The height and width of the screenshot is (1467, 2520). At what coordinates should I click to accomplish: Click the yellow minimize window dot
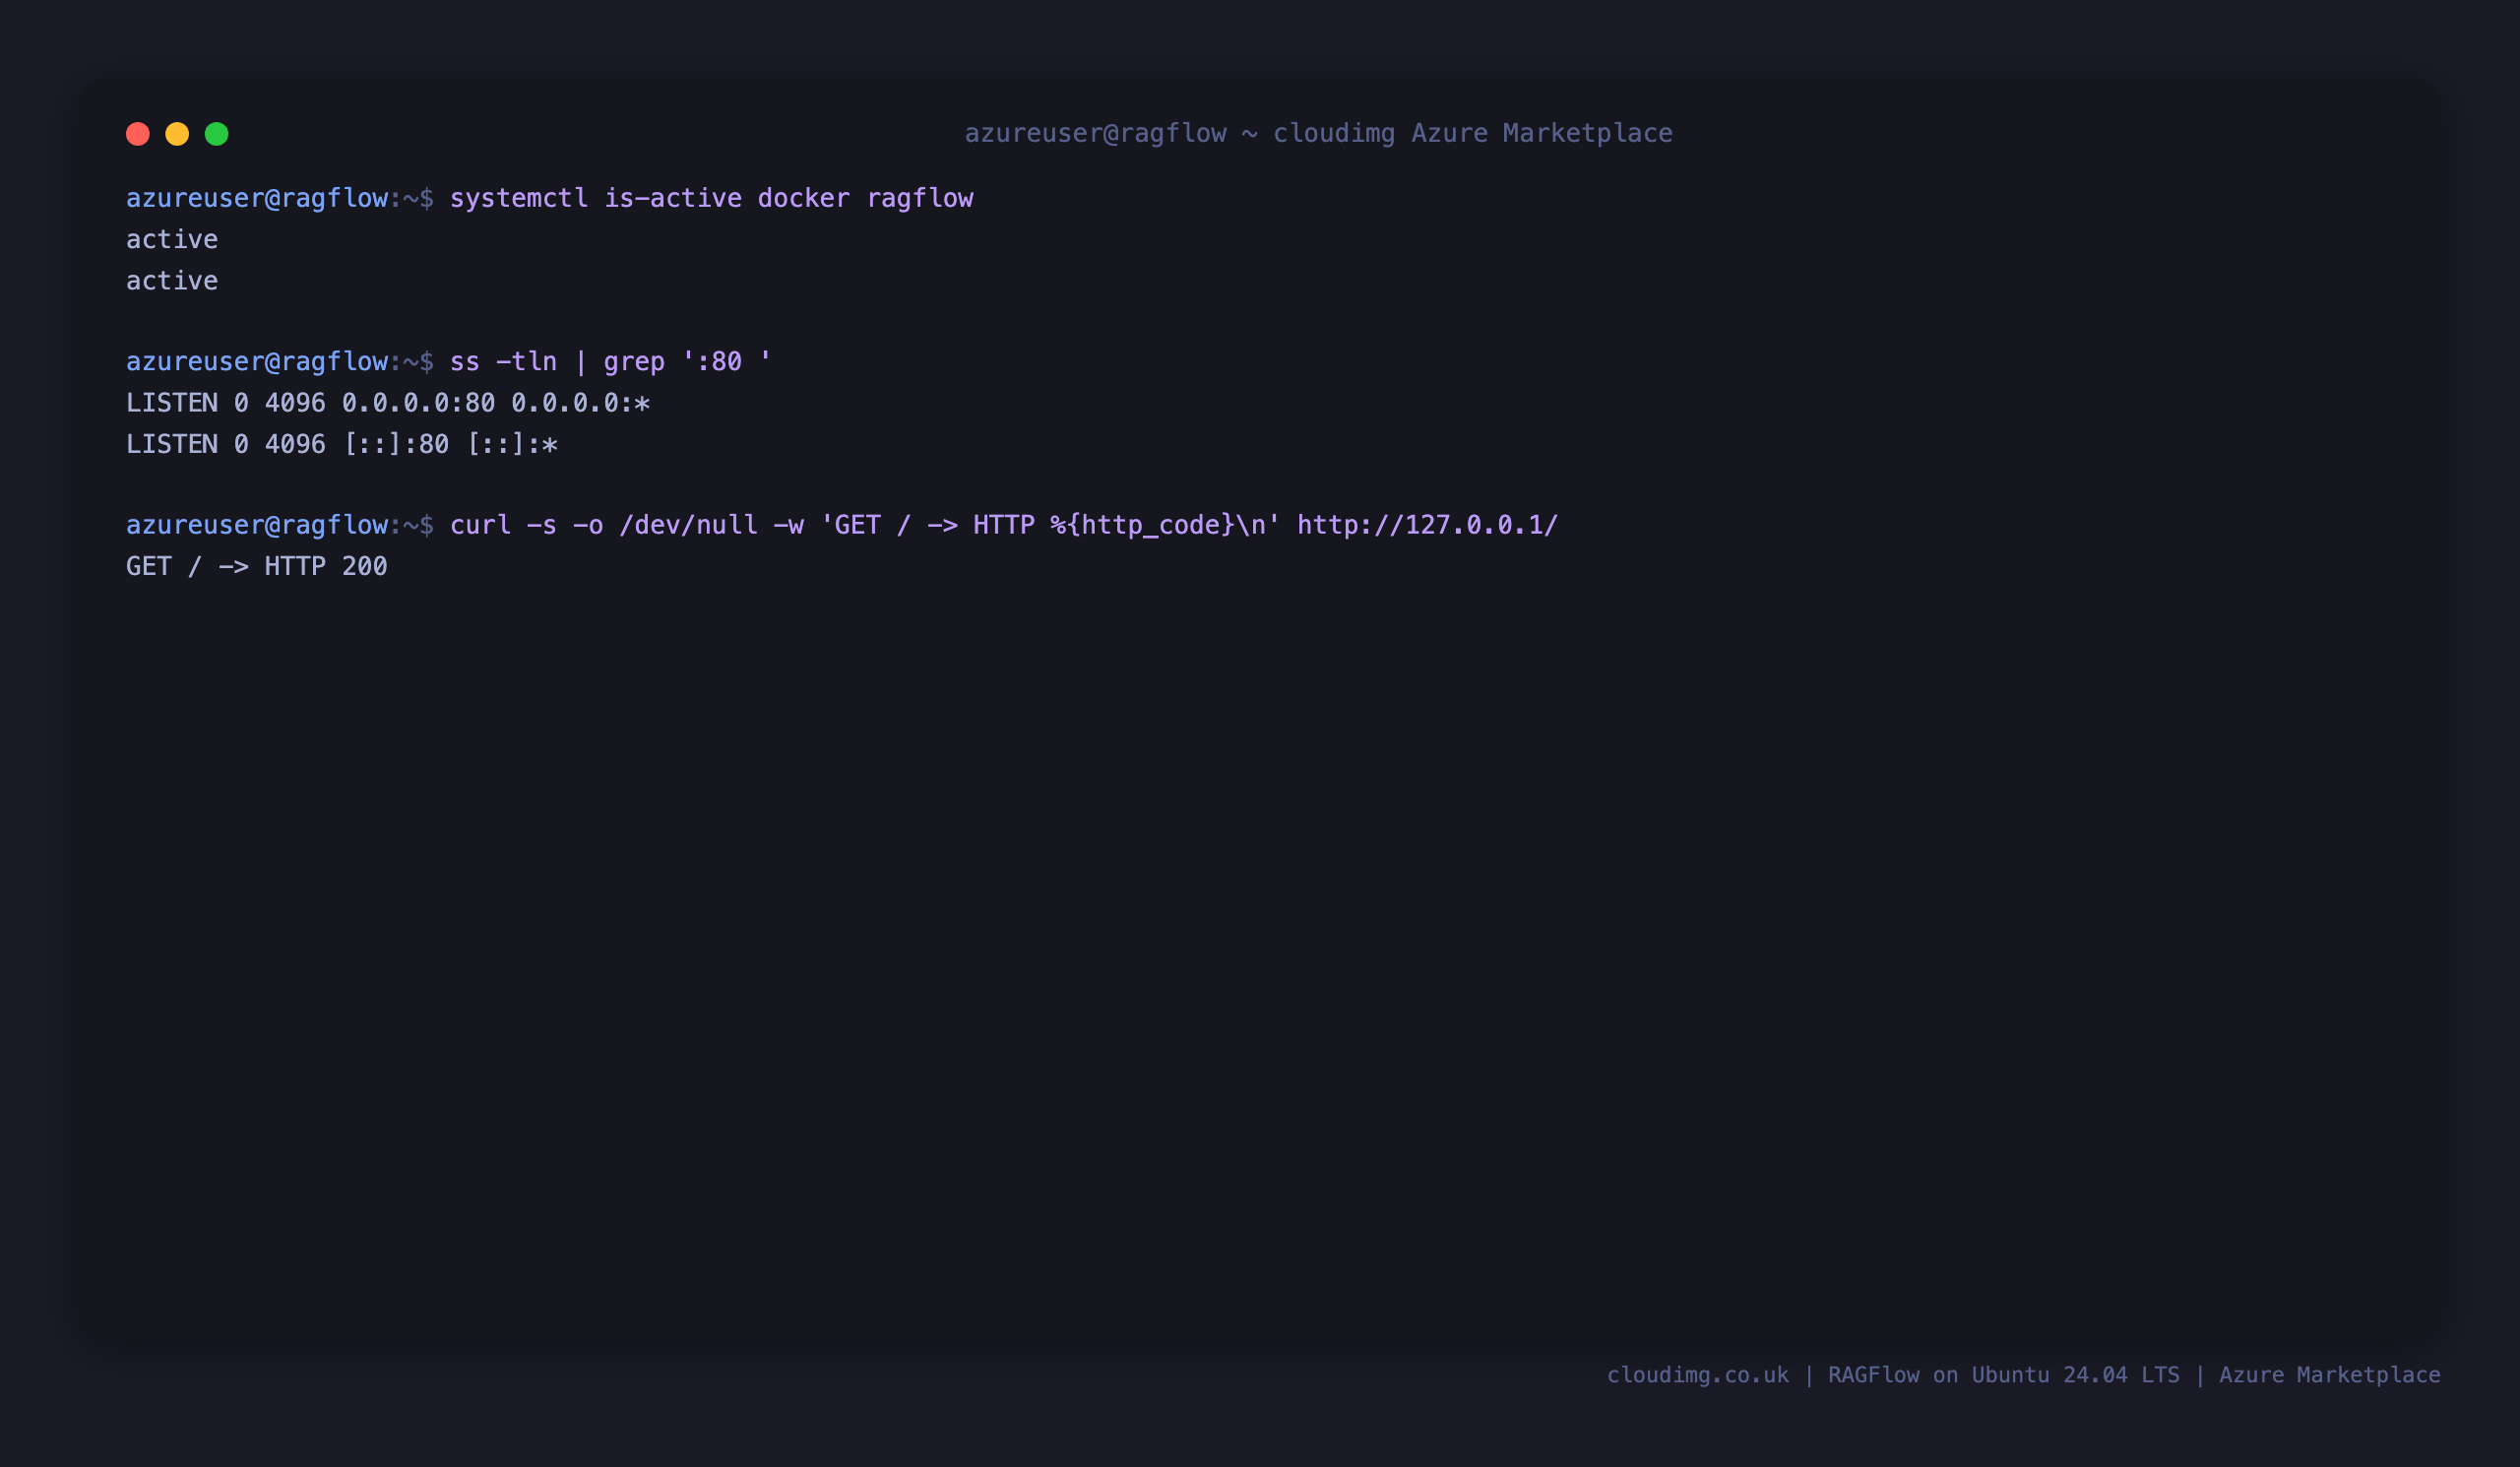[x=177, y=134]
